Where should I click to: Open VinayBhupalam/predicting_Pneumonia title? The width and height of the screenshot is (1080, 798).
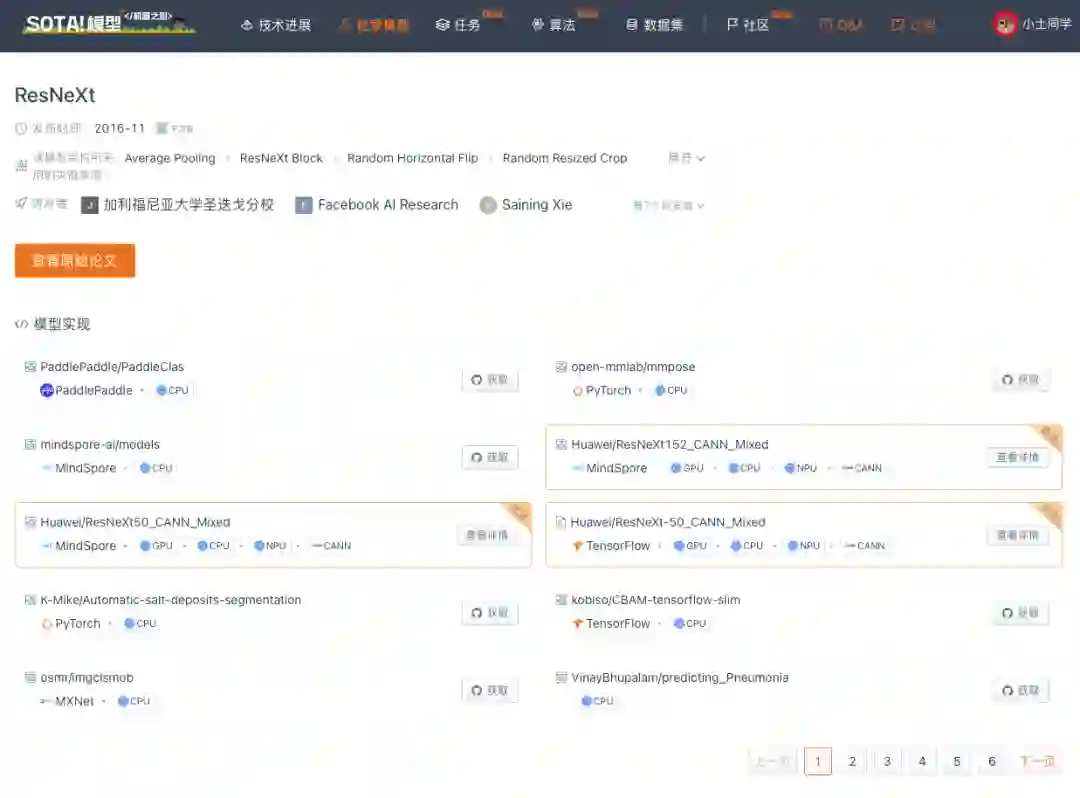pos(680,678)
